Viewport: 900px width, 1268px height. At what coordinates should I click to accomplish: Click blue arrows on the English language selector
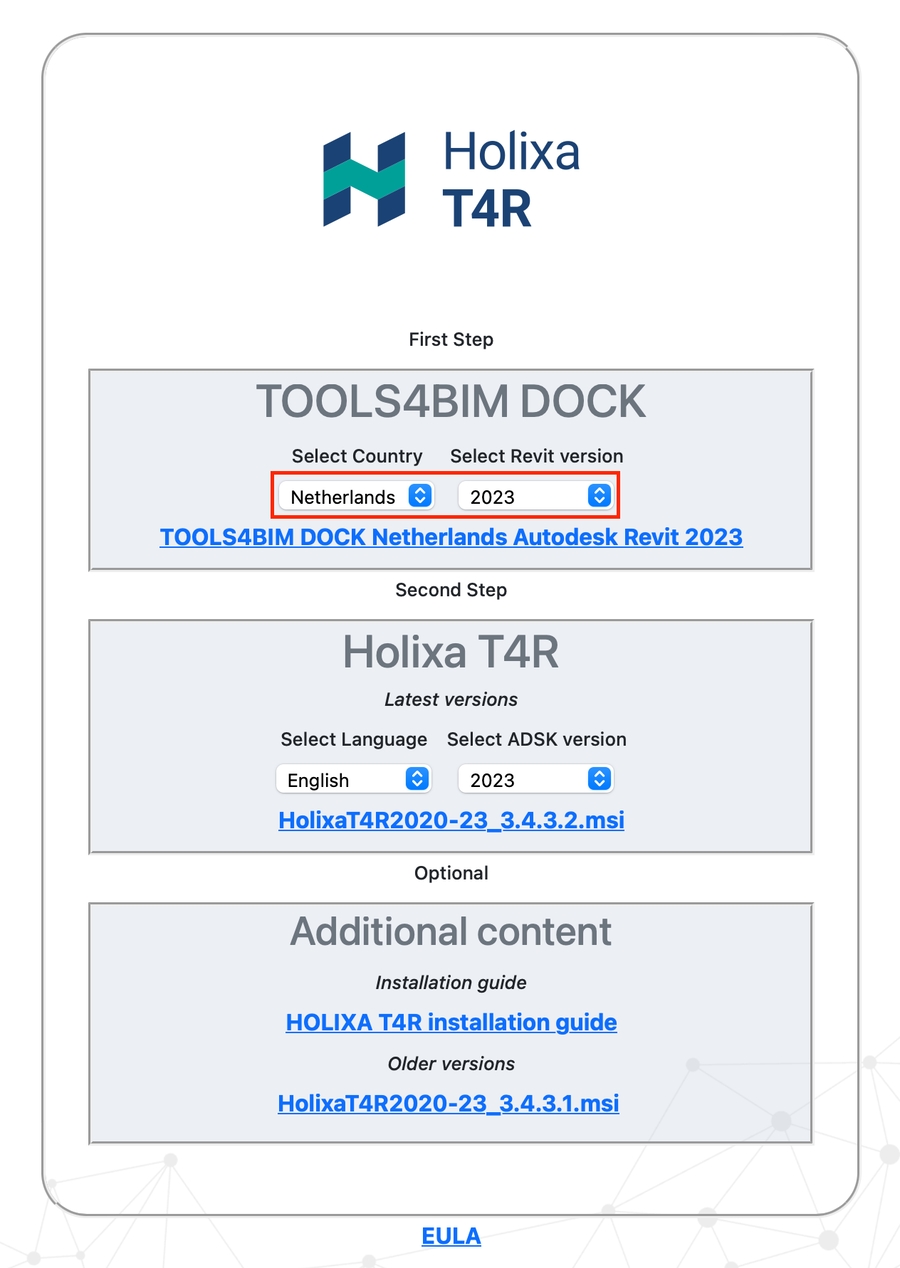click(417, 780)
